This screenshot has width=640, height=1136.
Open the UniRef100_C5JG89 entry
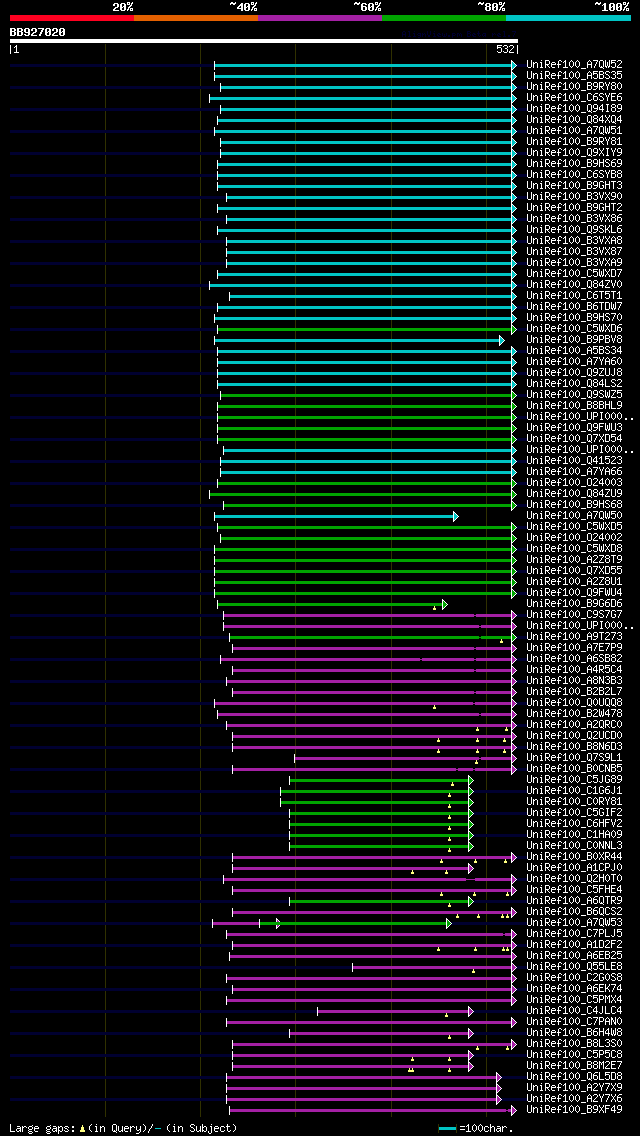coord(574,780)
